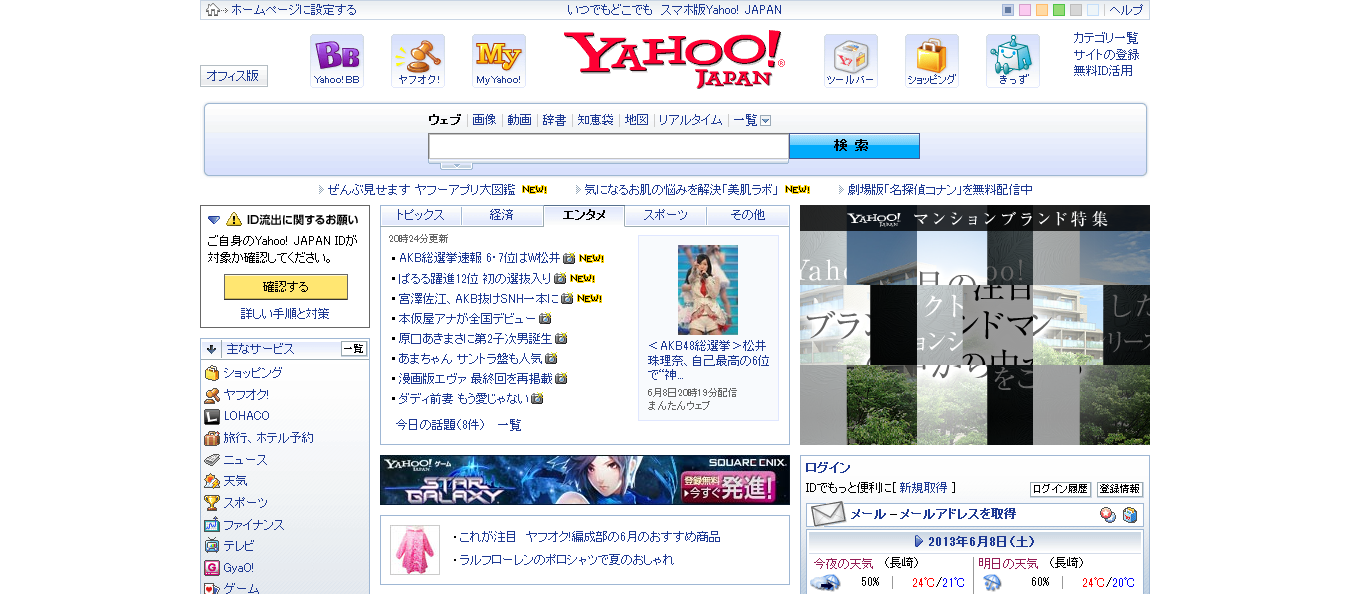Open the マンションブランド特集 ad banner
The image size is (1349, 594).
[x=975, y=325]
